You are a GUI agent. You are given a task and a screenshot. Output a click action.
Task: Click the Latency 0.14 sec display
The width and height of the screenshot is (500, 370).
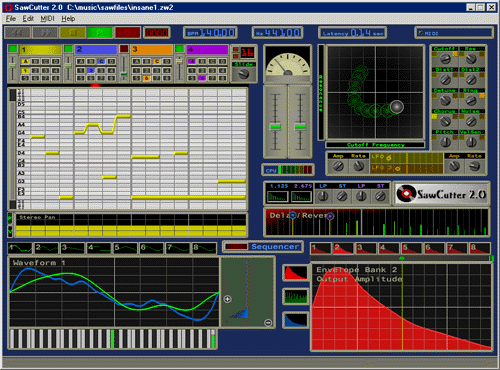click(x=352, y=33)
